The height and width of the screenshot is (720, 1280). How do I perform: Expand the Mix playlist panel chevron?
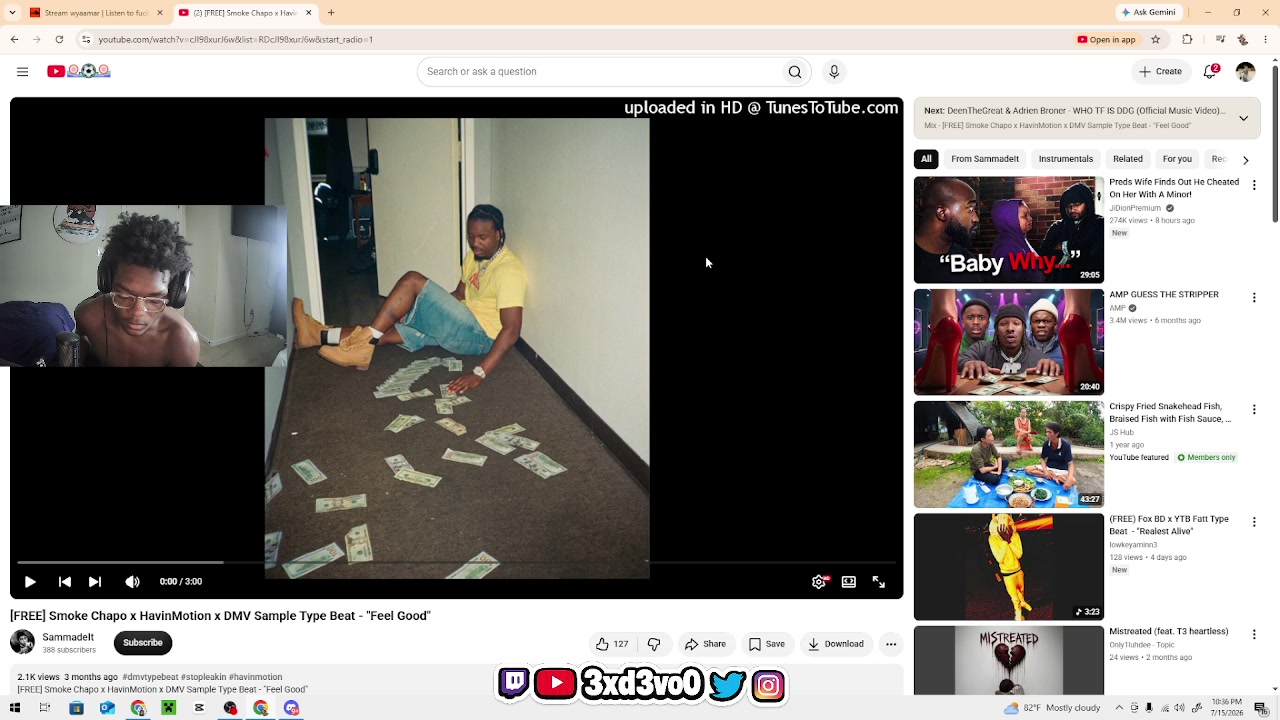1243,118
